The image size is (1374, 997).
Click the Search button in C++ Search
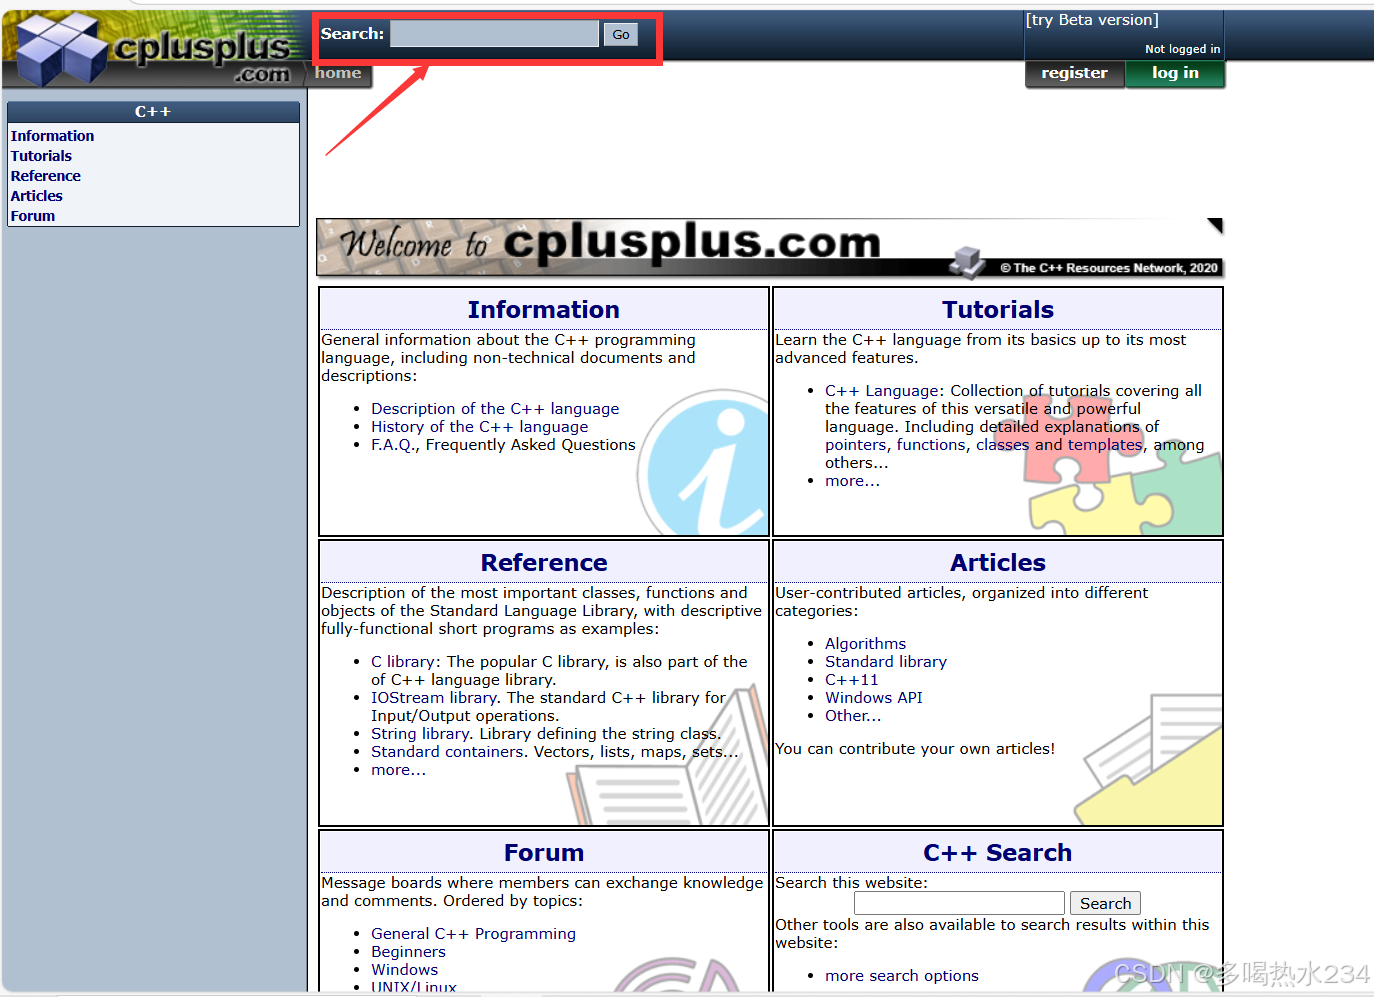1105,903
